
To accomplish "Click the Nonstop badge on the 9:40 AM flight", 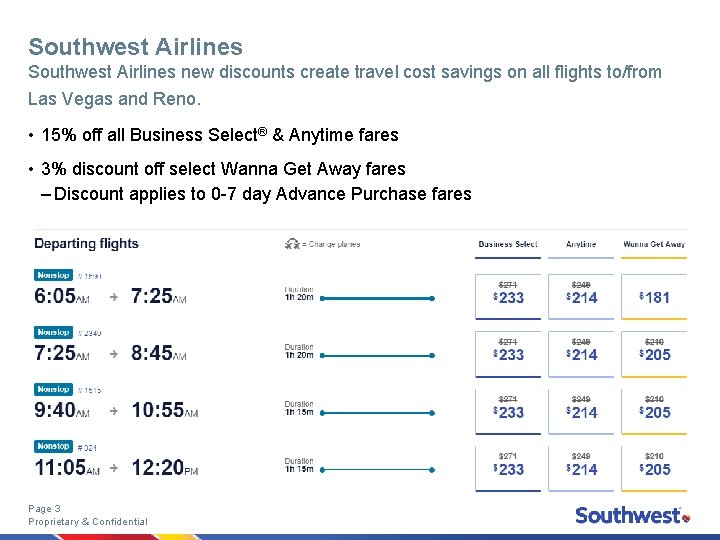I will pos(53,389).
